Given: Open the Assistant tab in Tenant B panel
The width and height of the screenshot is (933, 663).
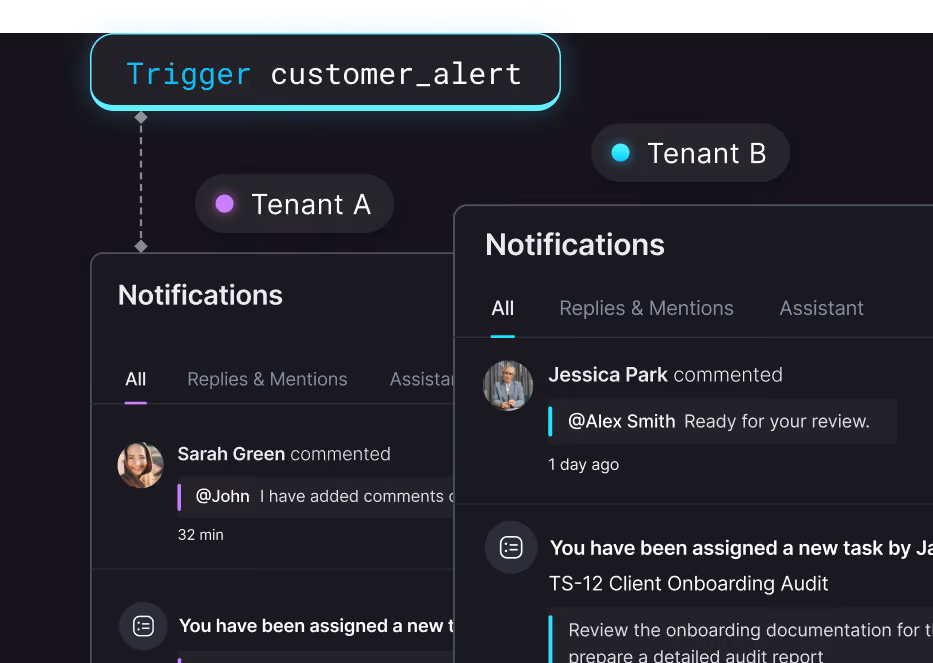Looking at the screenshot, I should pyautogui.click(x=821, y=308).
